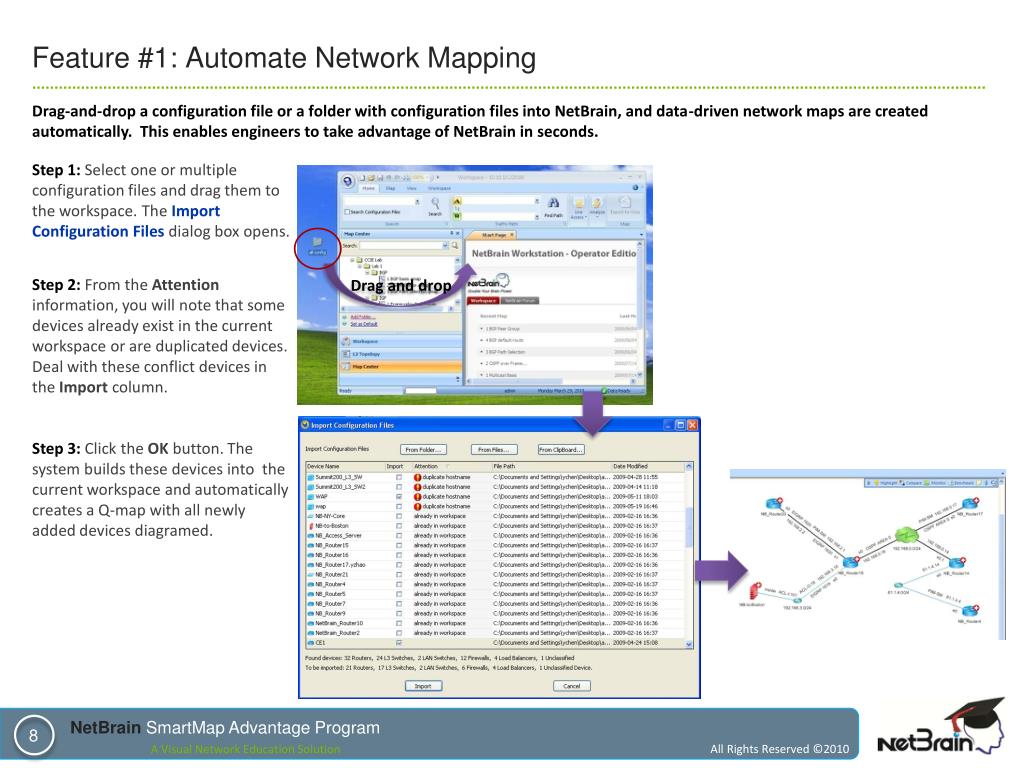Click the Map Center search magnifier icon
This screenshot has width=1024, height=768.
pos(455,246)
